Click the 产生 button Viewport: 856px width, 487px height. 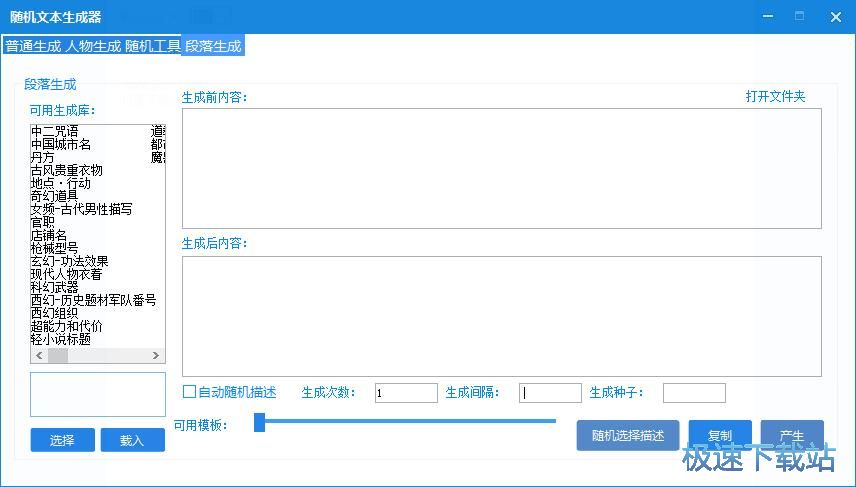point(792,435)
